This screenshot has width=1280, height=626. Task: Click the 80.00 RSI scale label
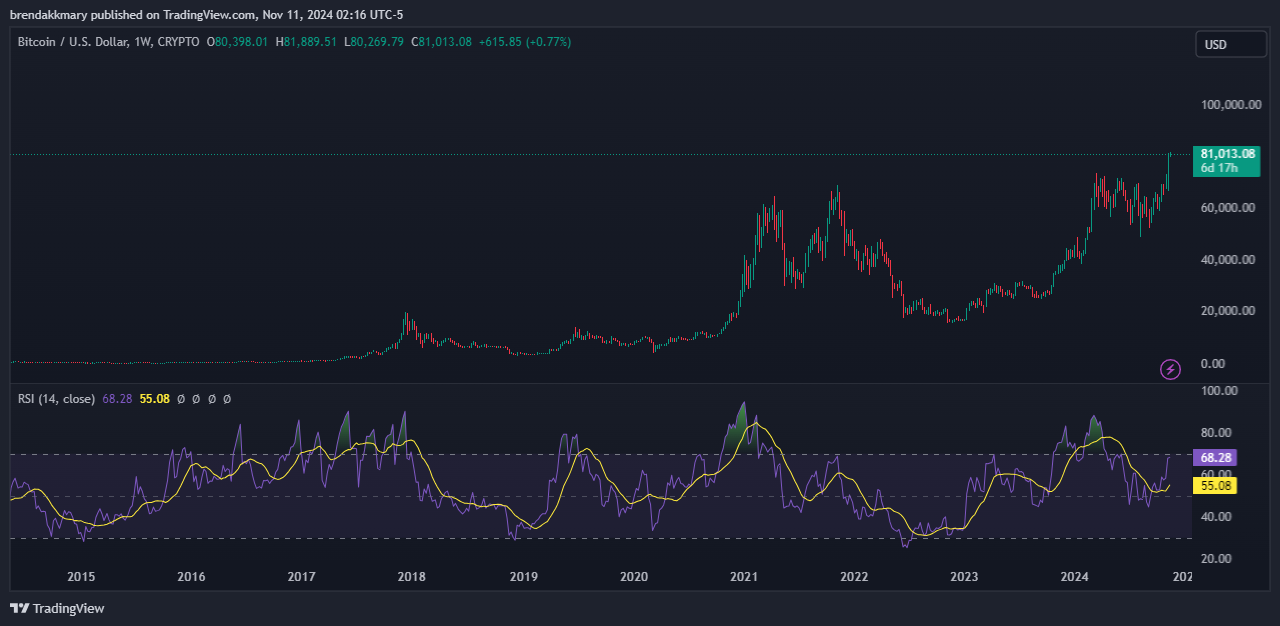(1218, 433)
